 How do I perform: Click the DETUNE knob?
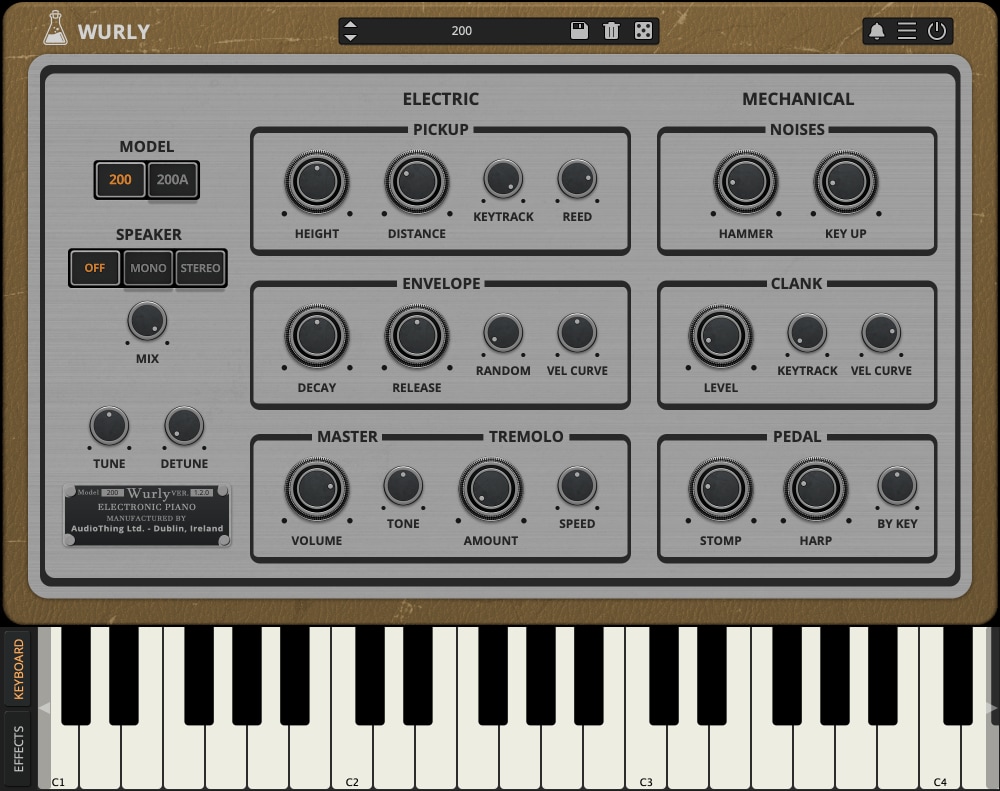[184, 425]
